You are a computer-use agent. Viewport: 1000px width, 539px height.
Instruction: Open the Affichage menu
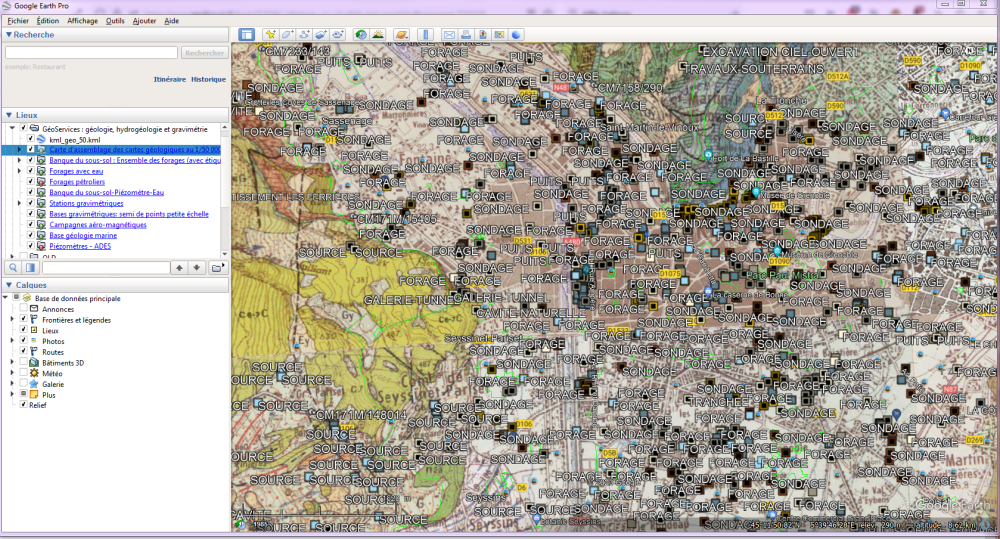pos(83,20)
